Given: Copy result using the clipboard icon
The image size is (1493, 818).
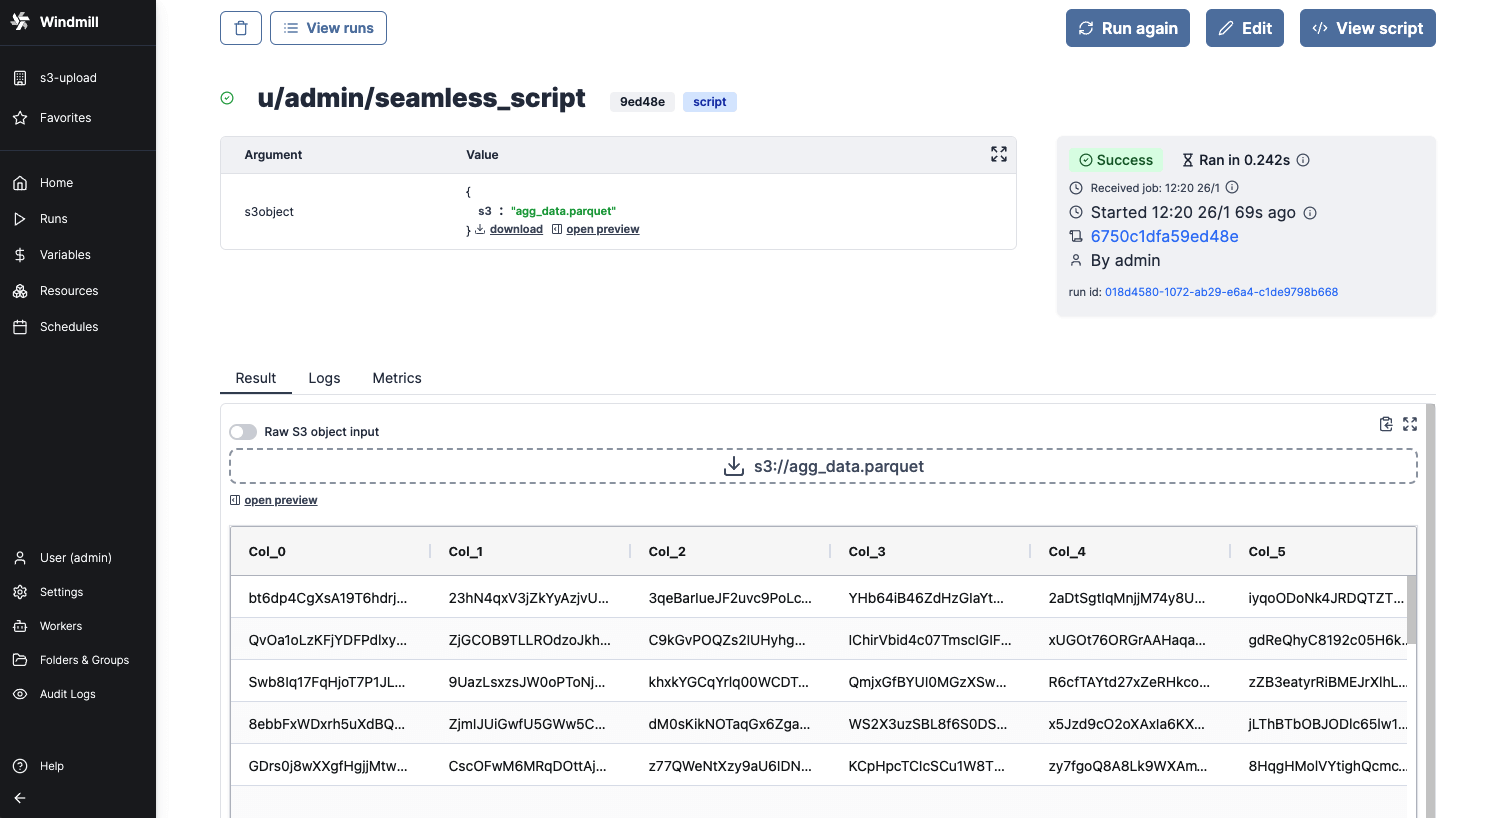Looking at the screenshot, I should coord(1386,424).
